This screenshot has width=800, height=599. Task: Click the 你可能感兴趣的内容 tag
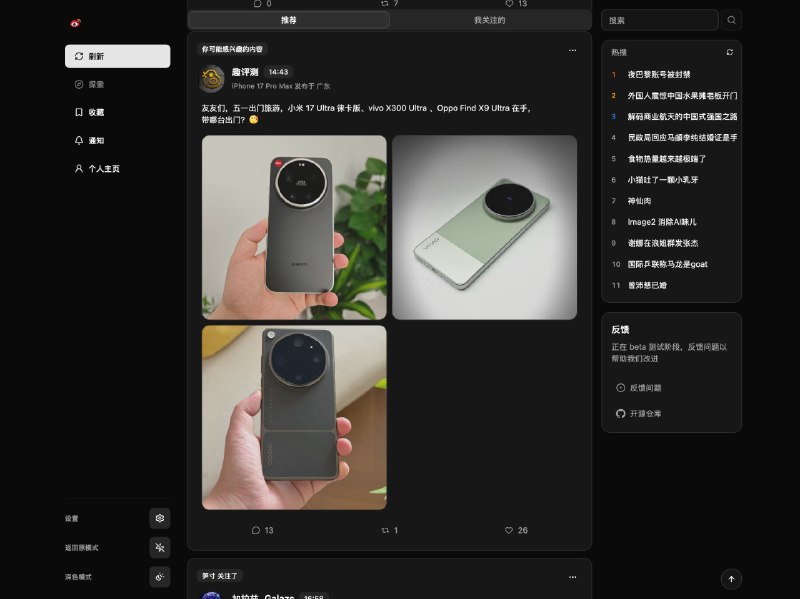point(232,49)
